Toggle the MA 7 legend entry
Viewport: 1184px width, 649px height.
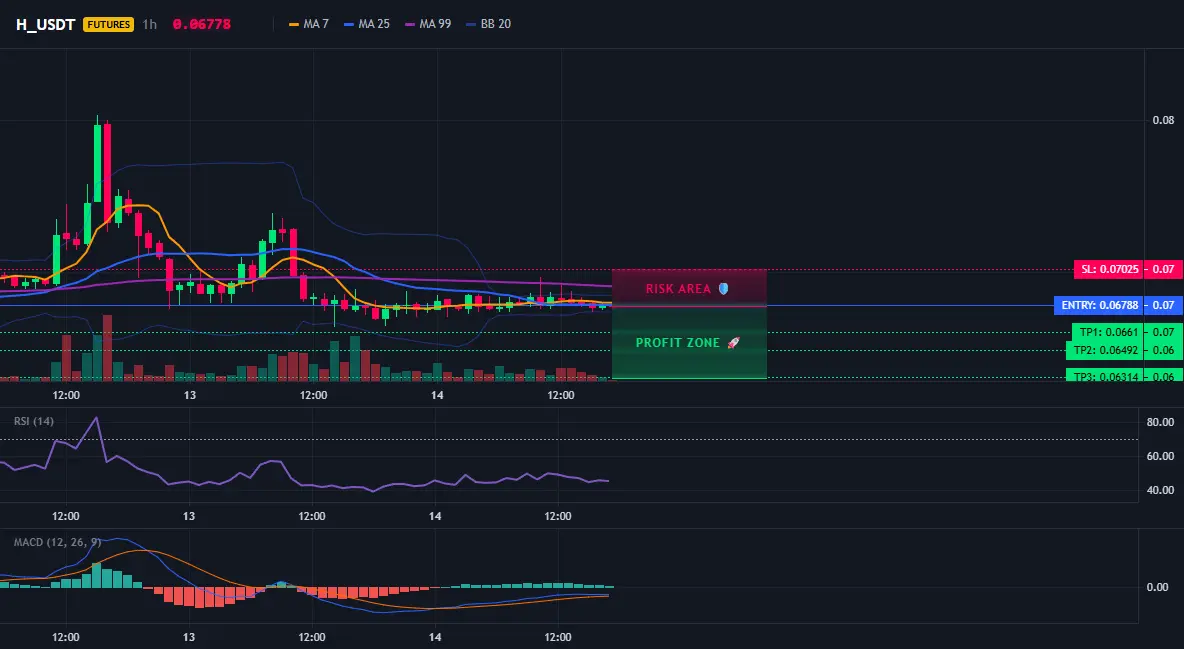[x=309, y=24]
